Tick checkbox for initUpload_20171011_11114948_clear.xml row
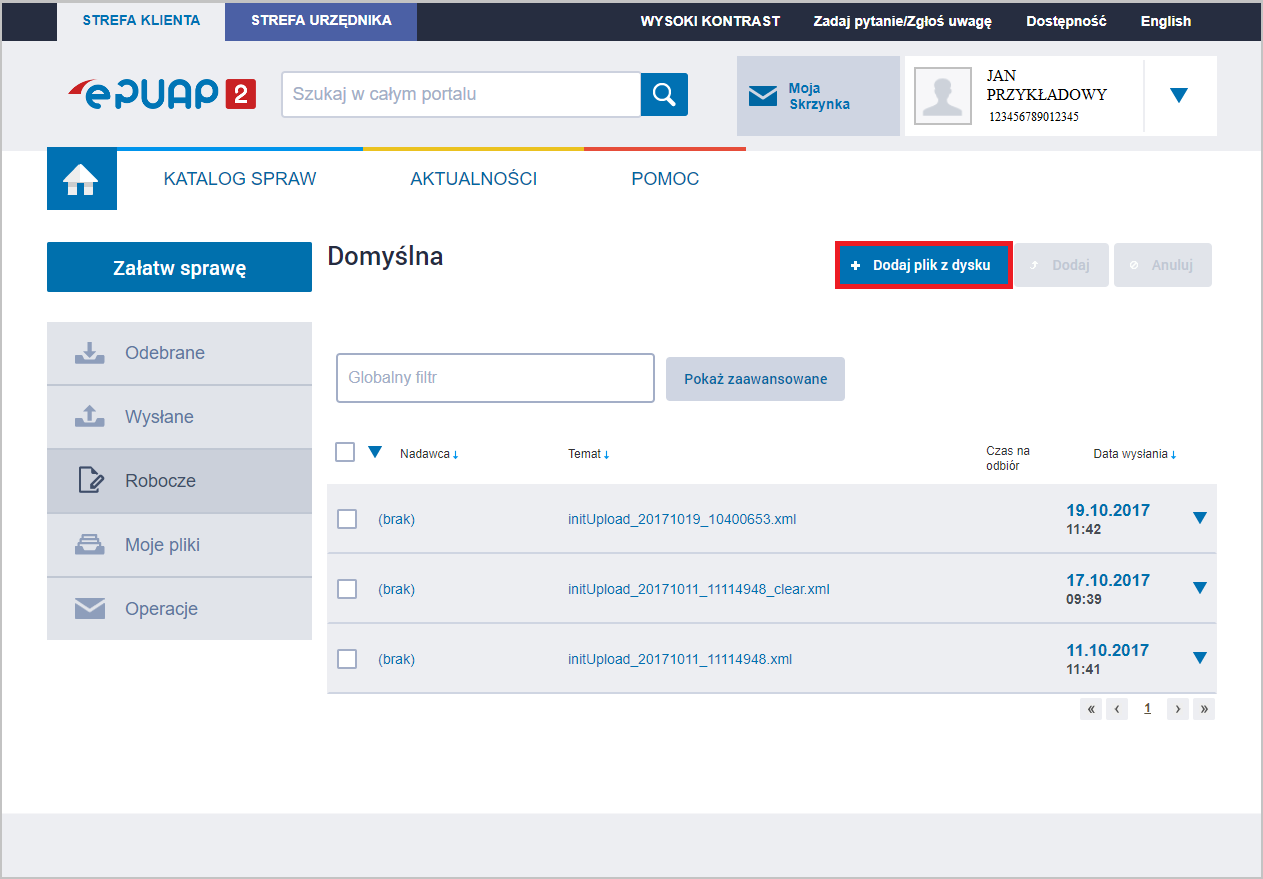The image size is (1263, 879). click(347, 589)
